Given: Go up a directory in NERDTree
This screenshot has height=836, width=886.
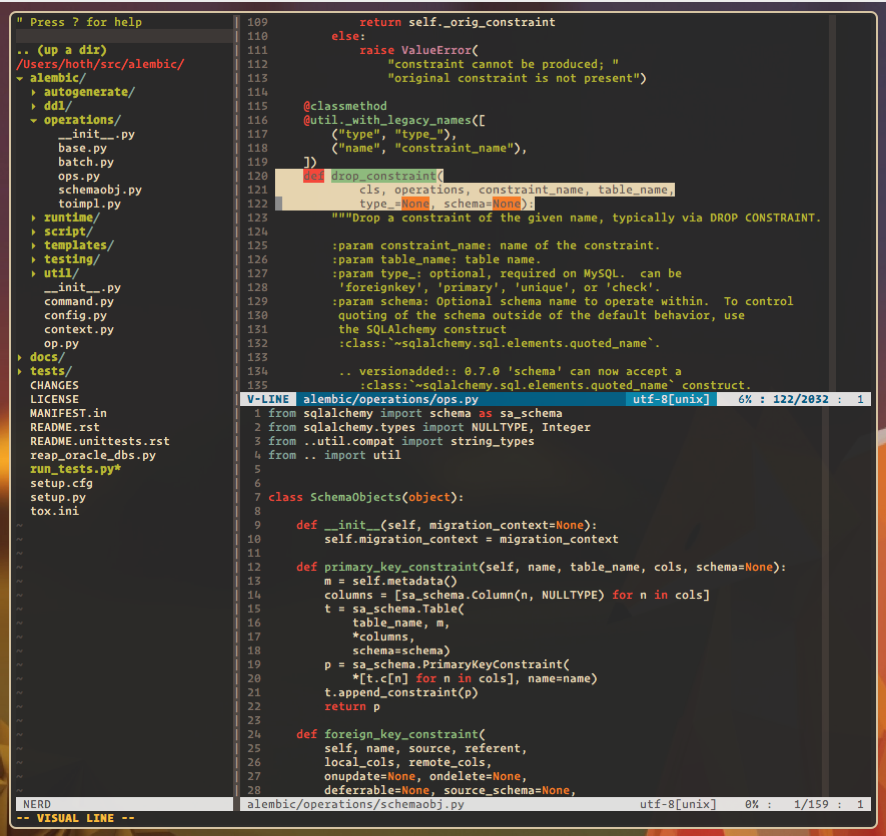Looking at the screenshot, I should 62,50.
